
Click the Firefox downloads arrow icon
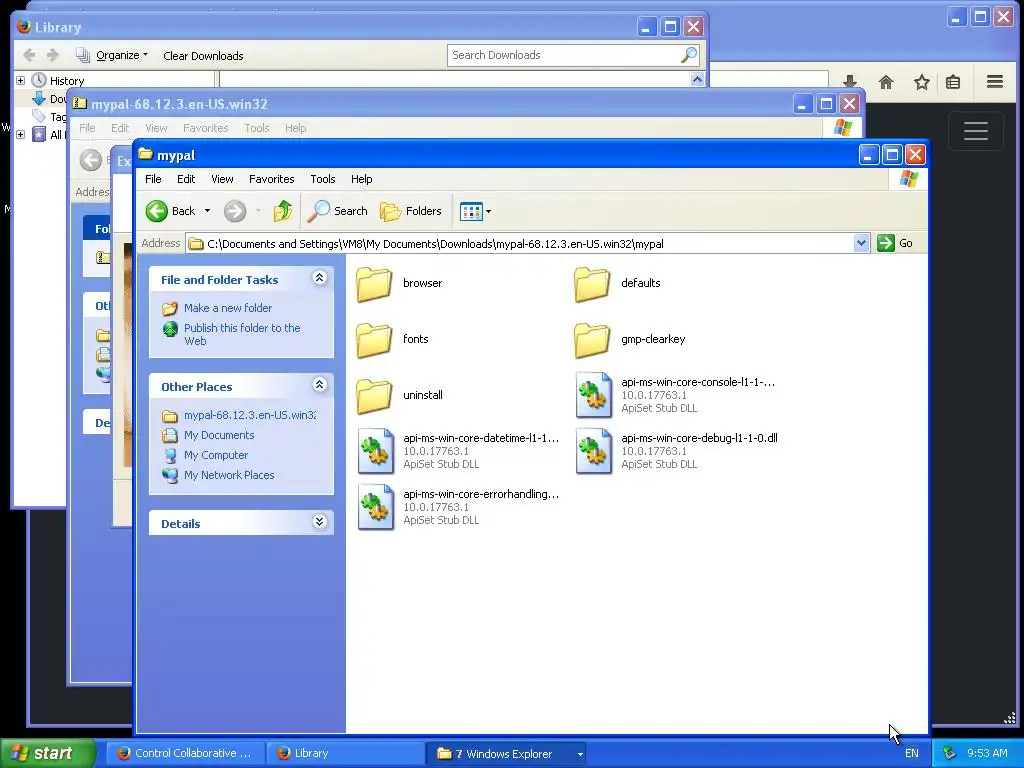tap(850, 81)
